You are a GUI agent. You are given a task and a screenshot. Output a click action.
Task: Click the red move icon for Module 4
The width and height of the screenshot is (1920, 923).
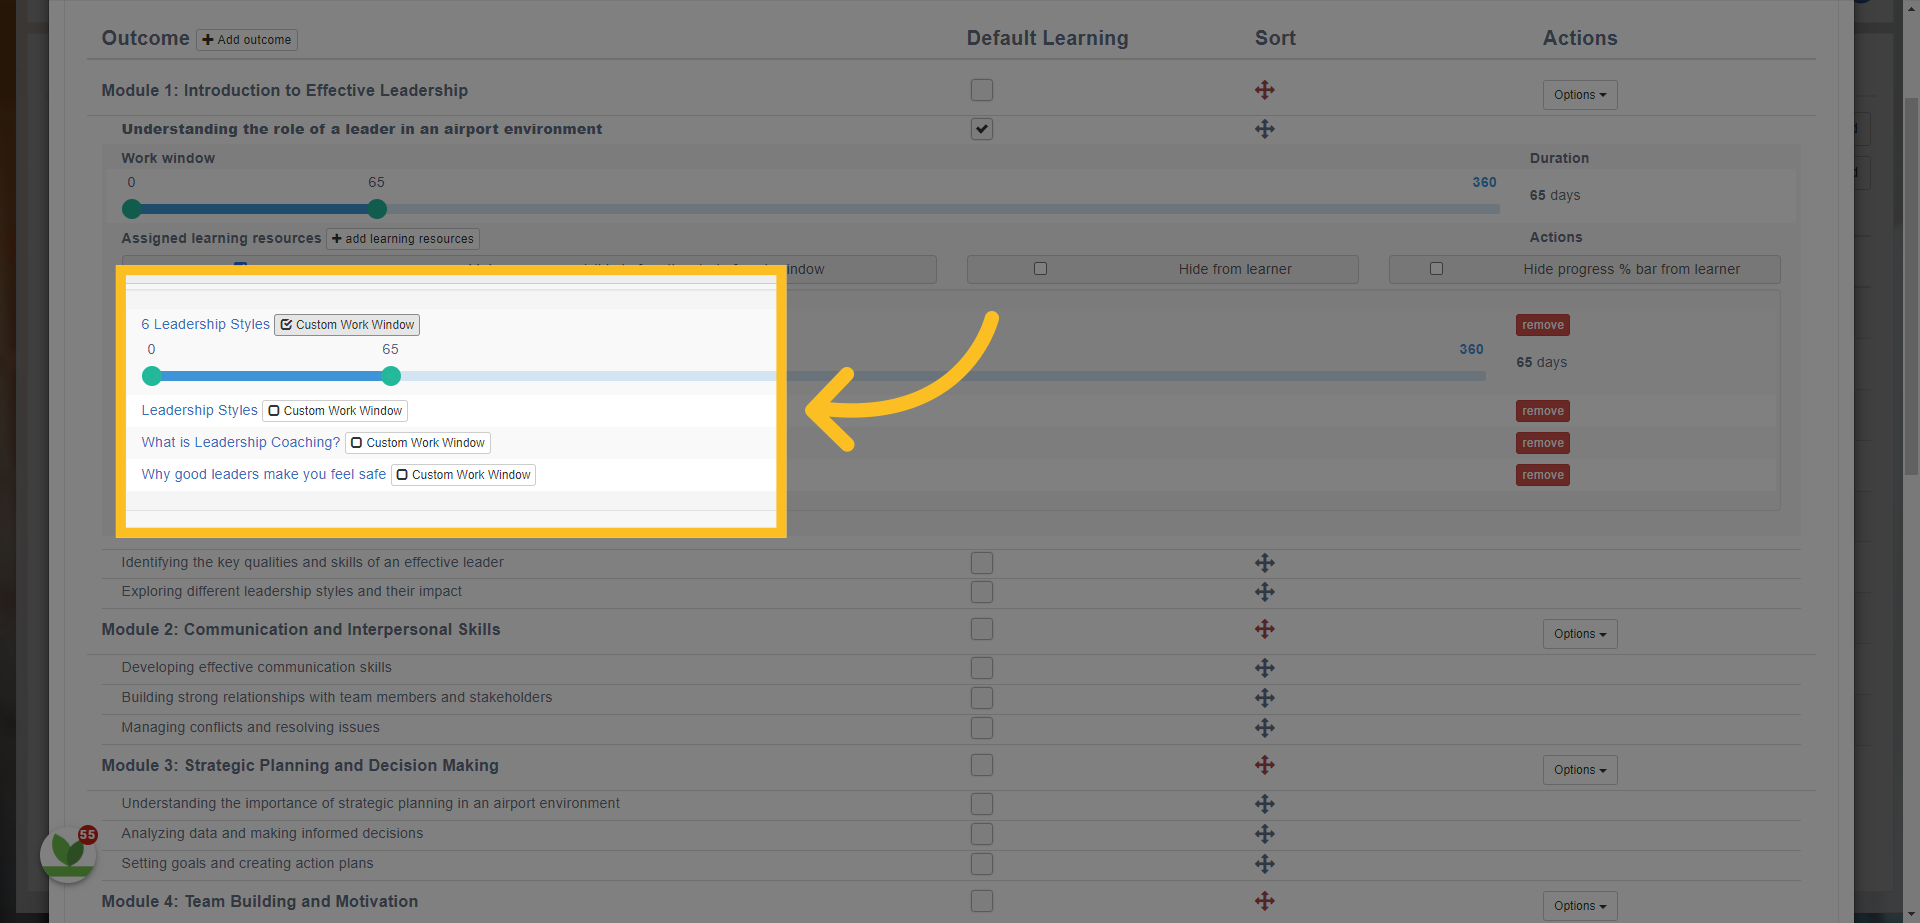pos(1264,901)
